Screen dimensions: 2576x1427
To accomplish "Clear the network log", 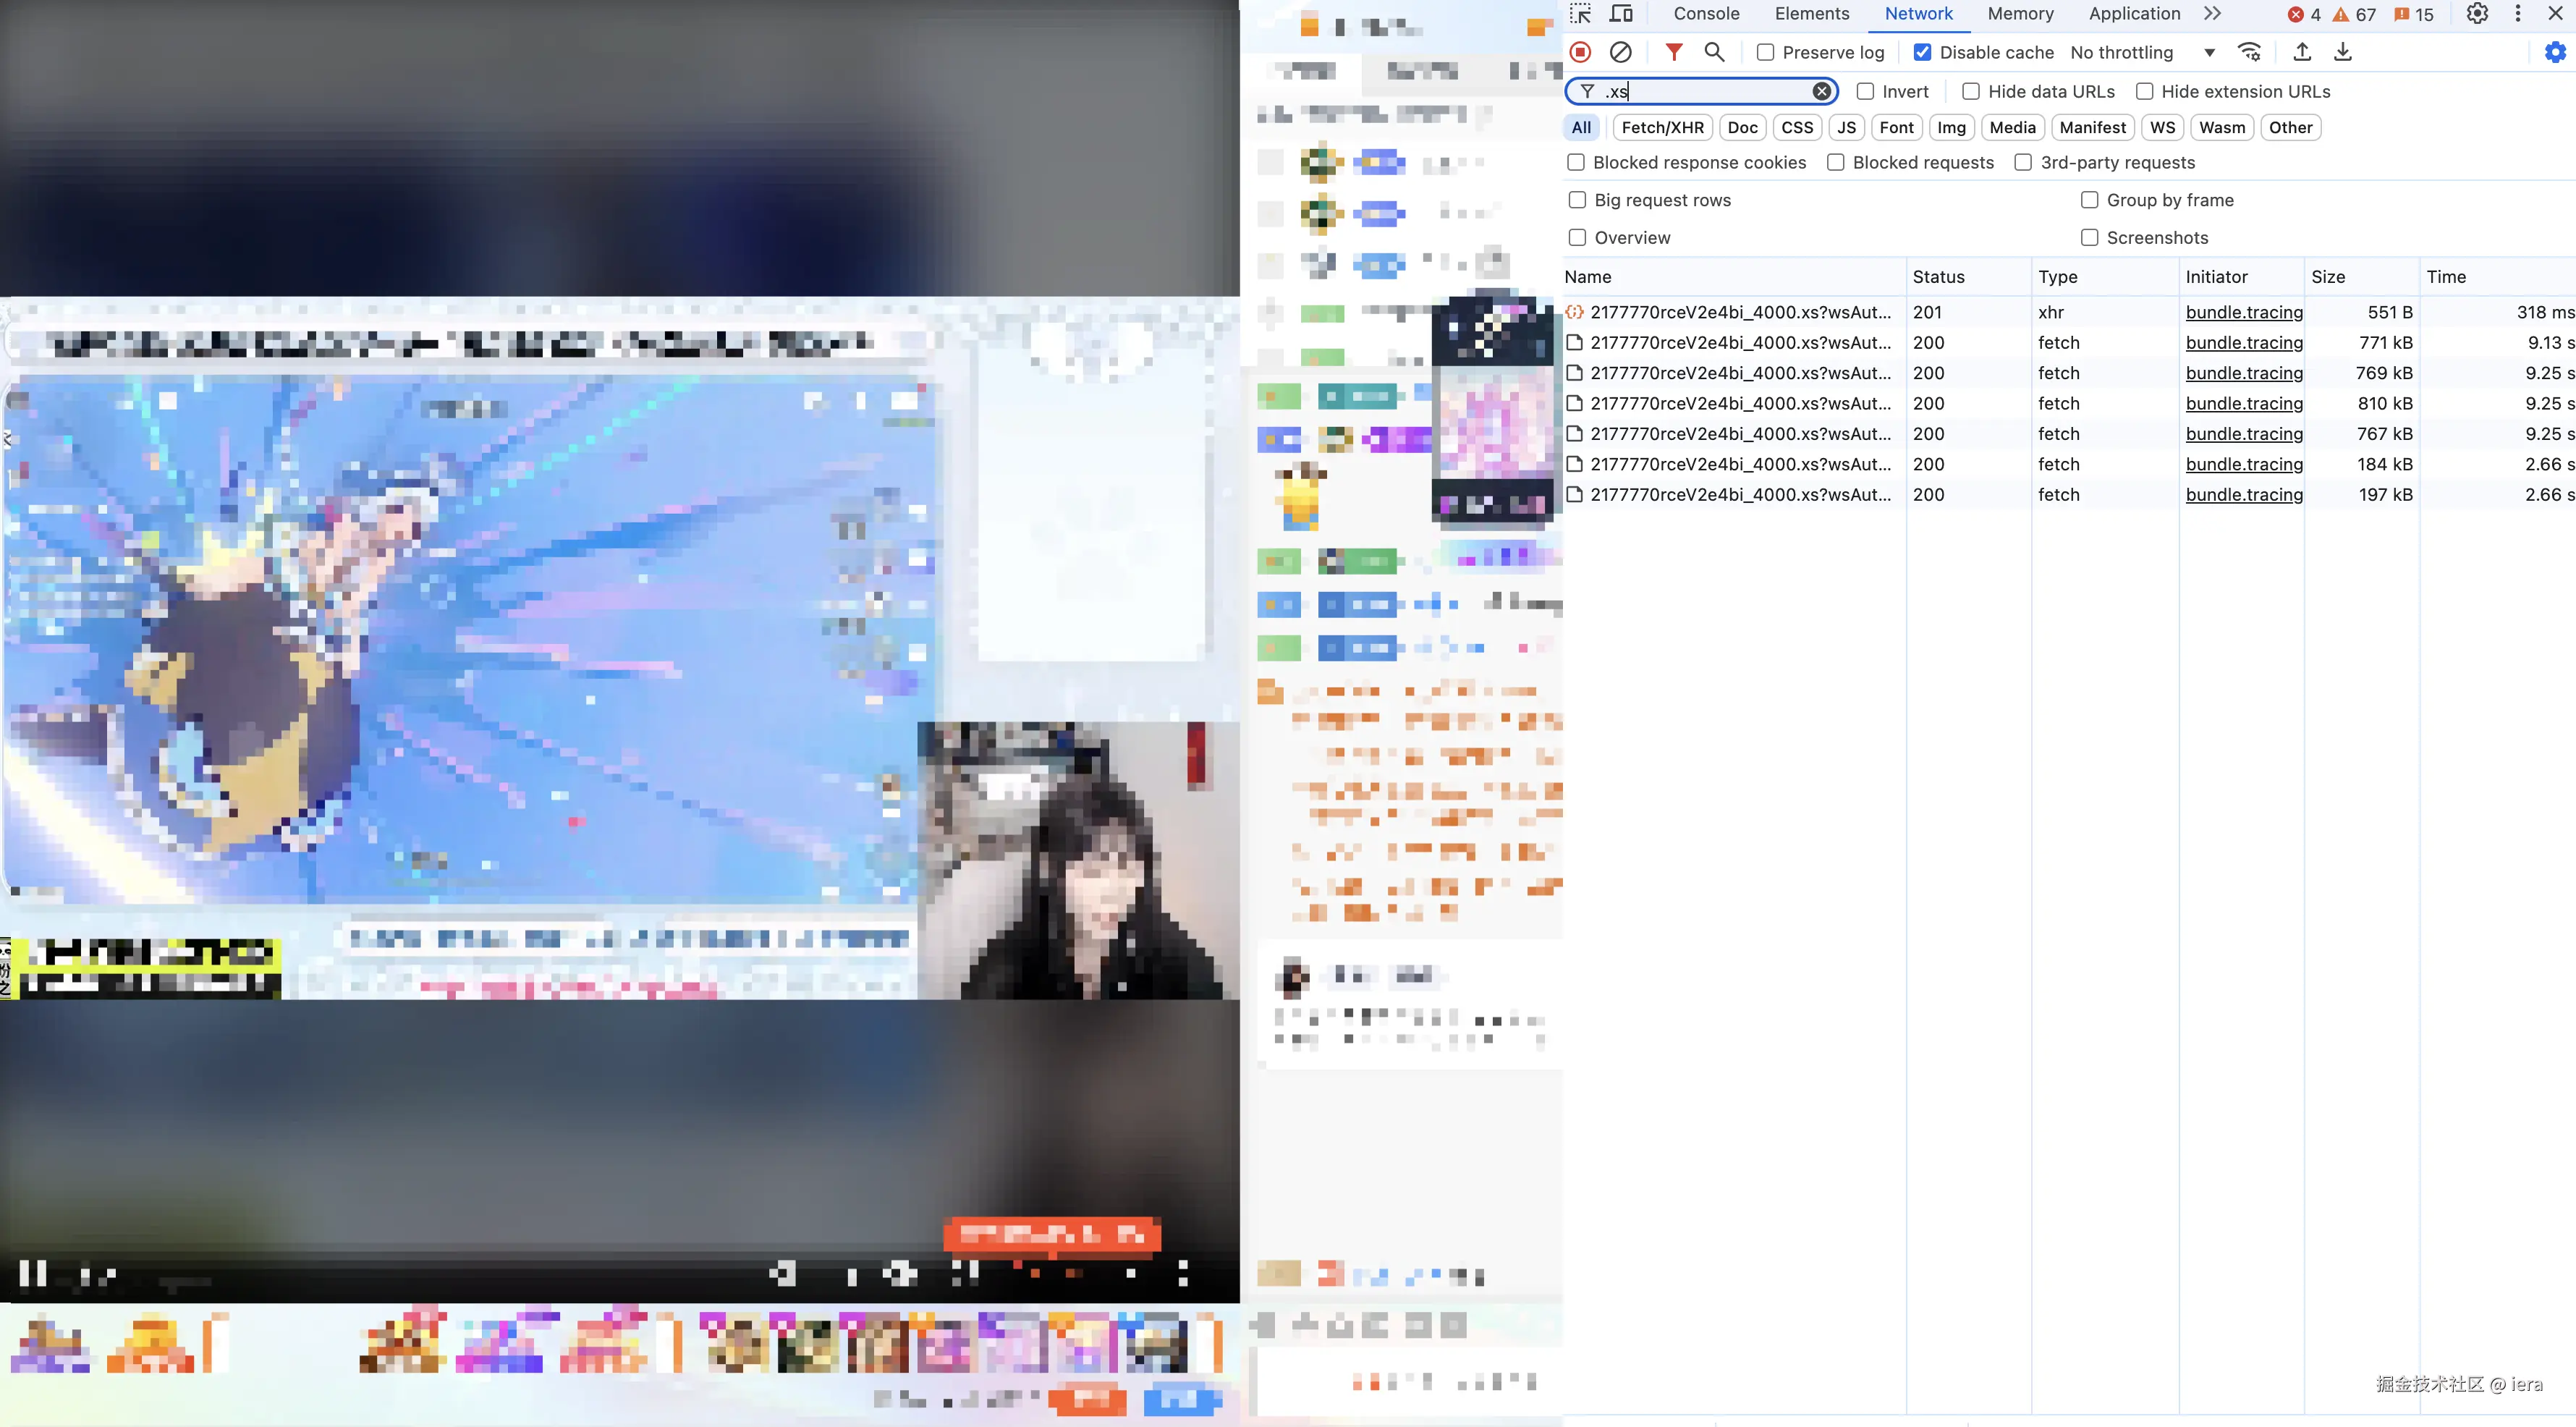I will coord(1621,52).
